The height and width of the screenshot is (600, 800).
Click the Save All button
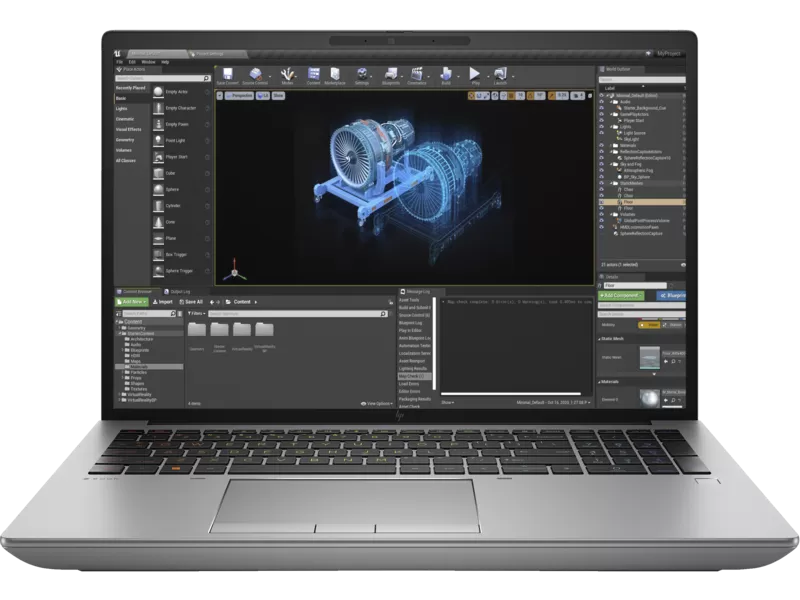coord(191,301)
